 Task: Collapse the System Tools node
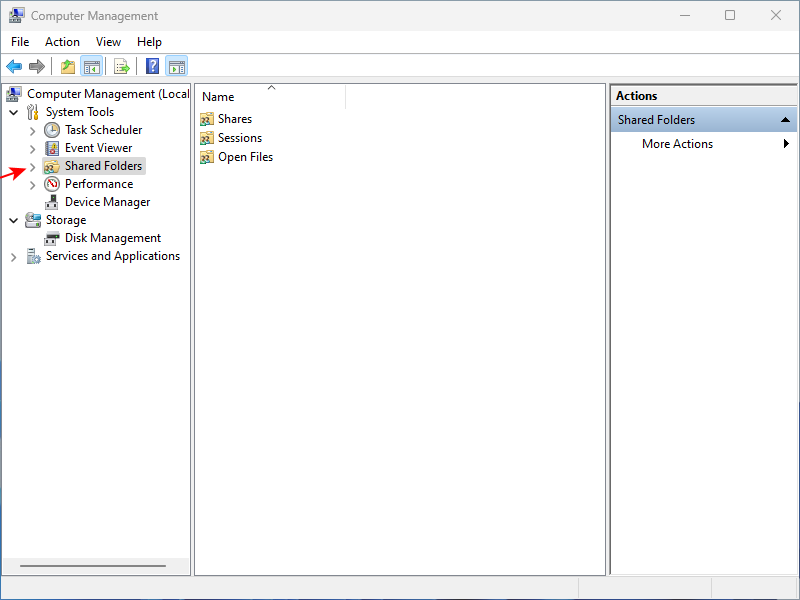click(x=14, y=112)
